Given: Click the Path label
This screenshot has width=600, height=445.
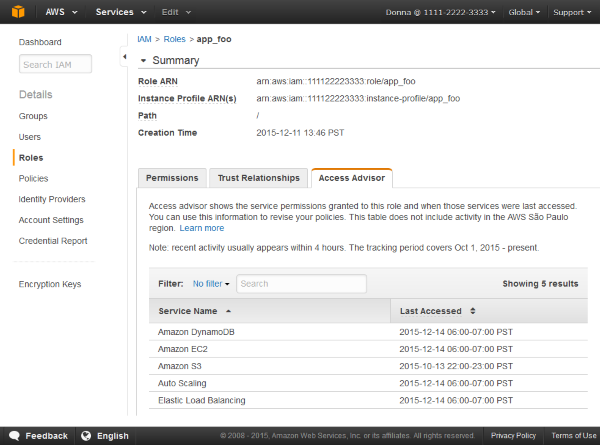Looking at the screenshot, I should (147, 116).
